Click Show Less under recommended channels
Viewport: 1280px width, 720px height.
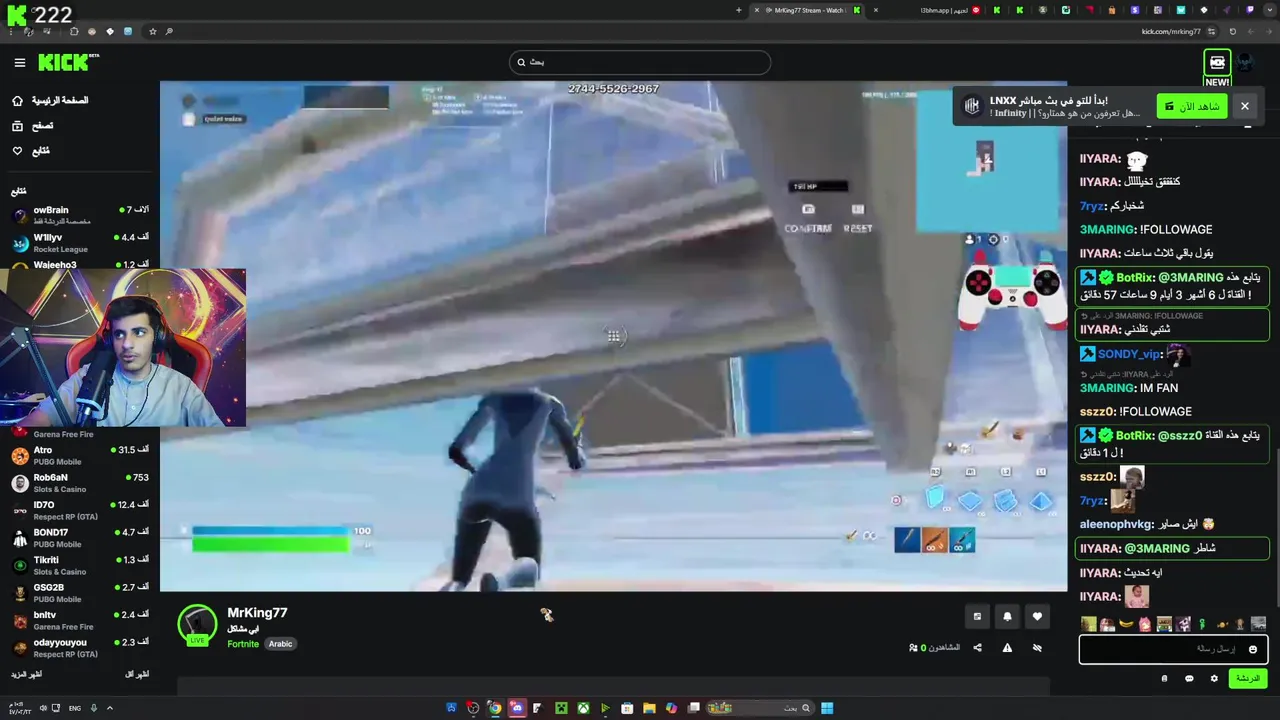point(137,675)
